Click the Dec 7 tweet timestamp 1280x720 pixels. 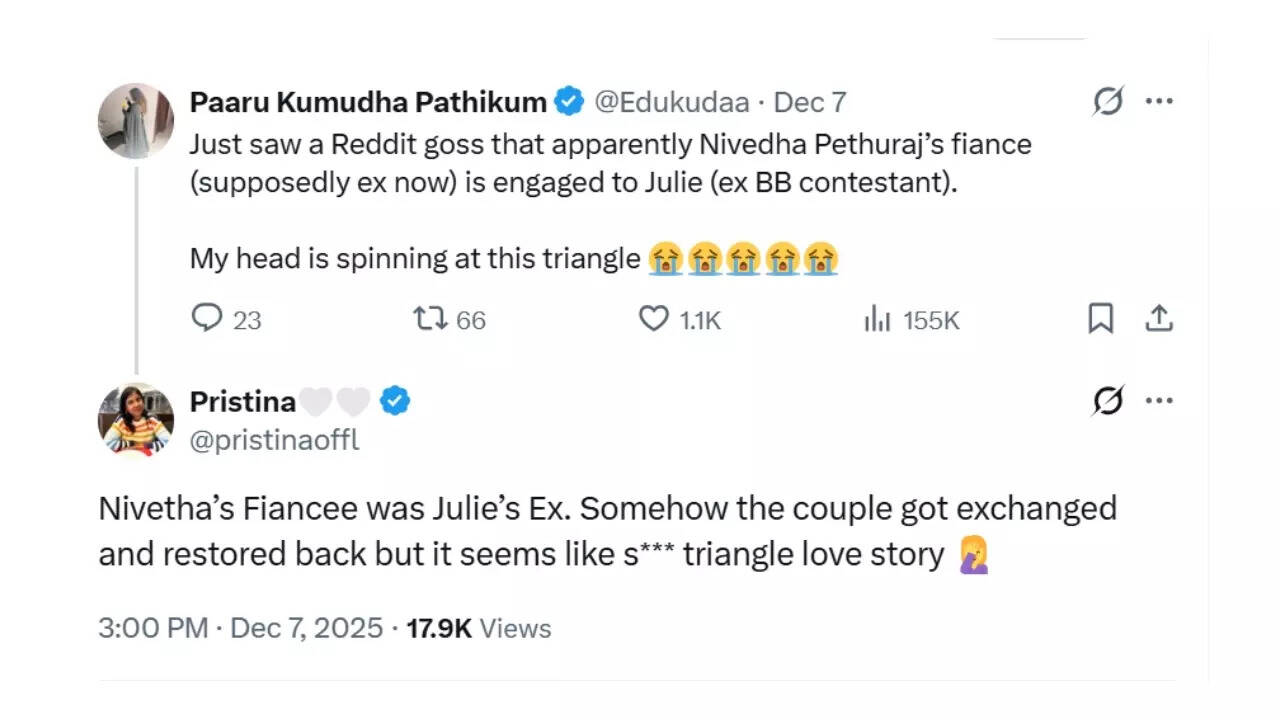coord(810,102)
